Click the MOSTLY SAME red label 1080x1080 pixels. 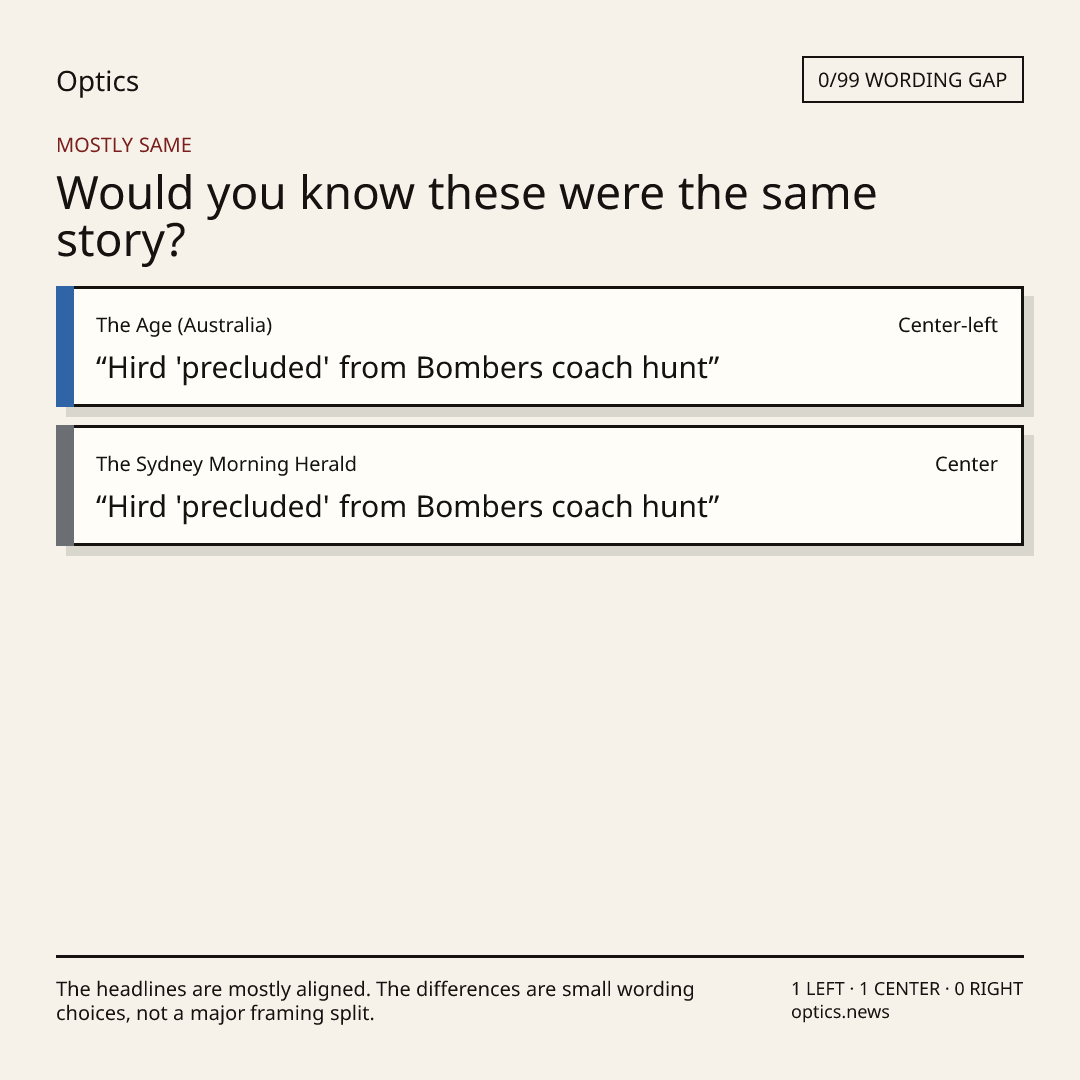124,145
